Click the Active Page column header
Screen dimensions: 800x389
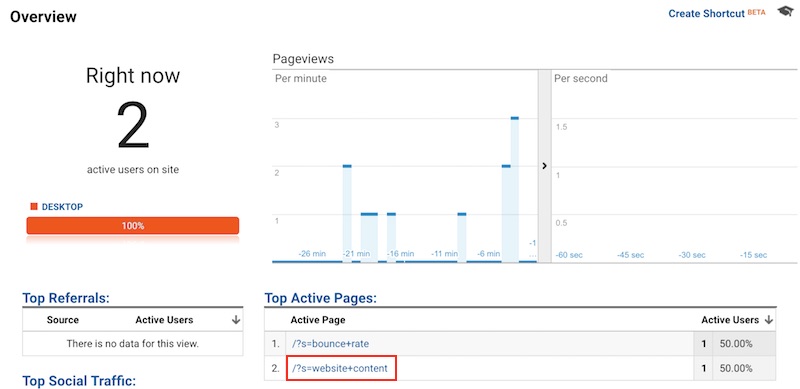coord(317,320)
